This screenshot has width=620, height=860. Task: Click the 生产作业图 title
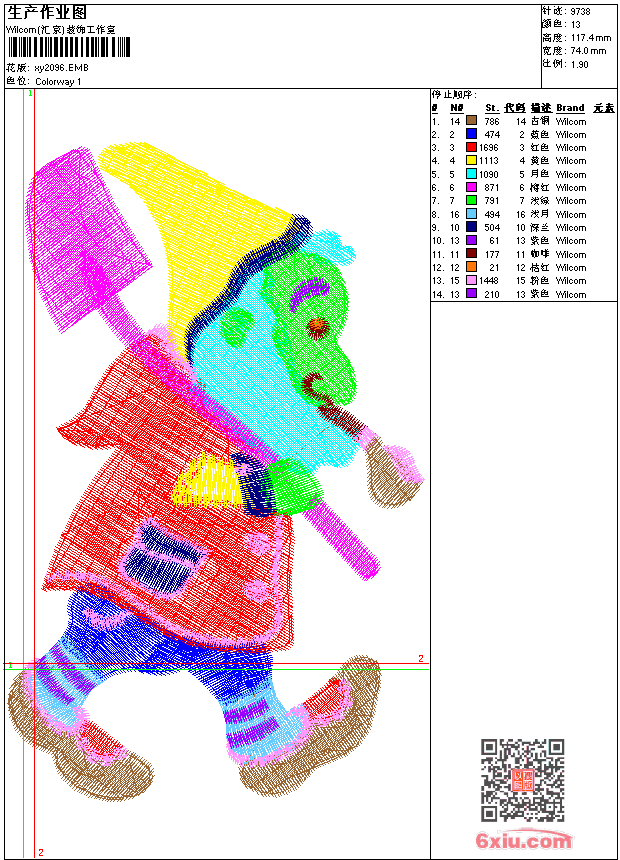(47, 13)
